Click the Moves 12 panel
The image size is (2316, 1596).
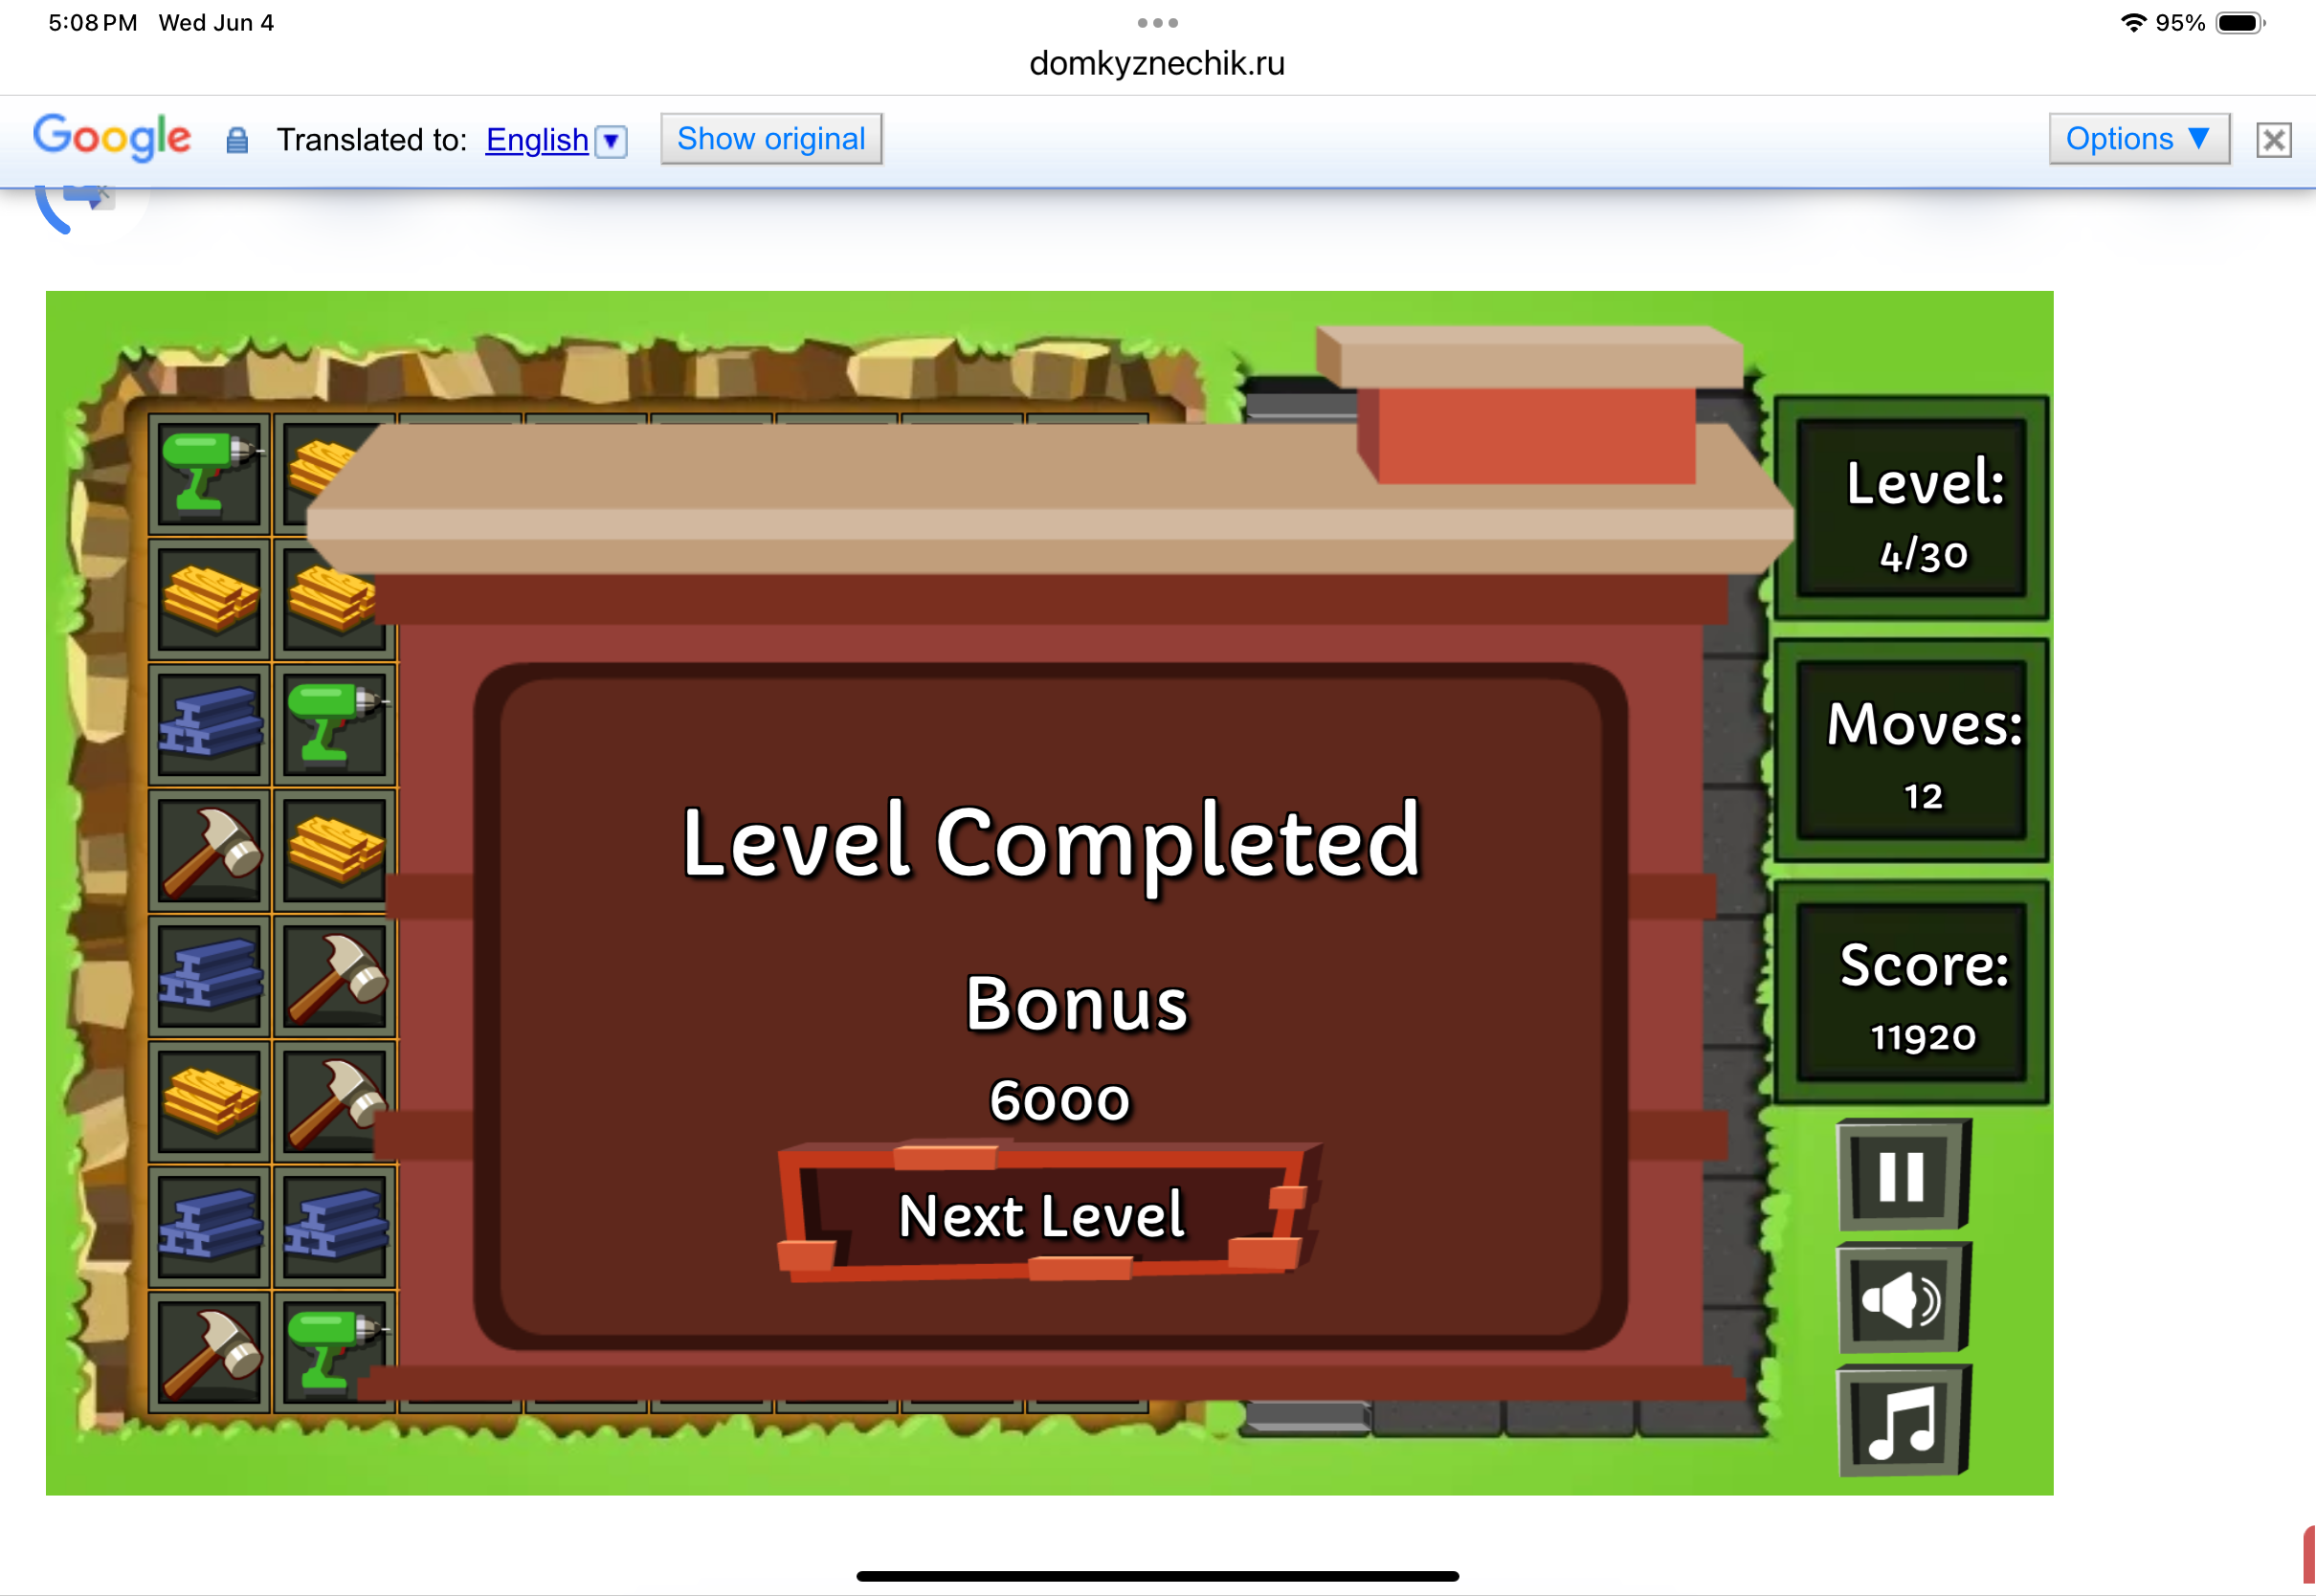tap(1911, 750)
